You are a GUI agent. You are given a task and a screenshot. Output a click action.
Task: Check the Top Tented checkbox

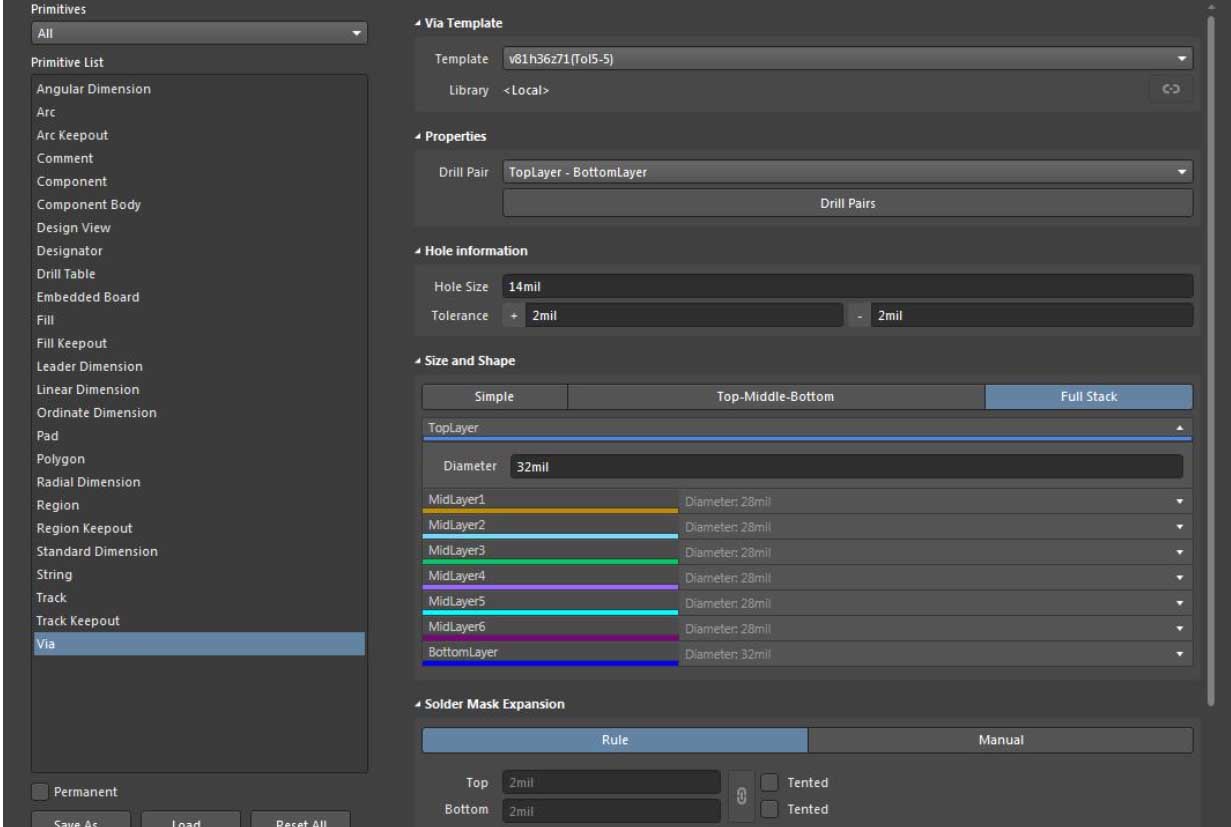point(769,782)
